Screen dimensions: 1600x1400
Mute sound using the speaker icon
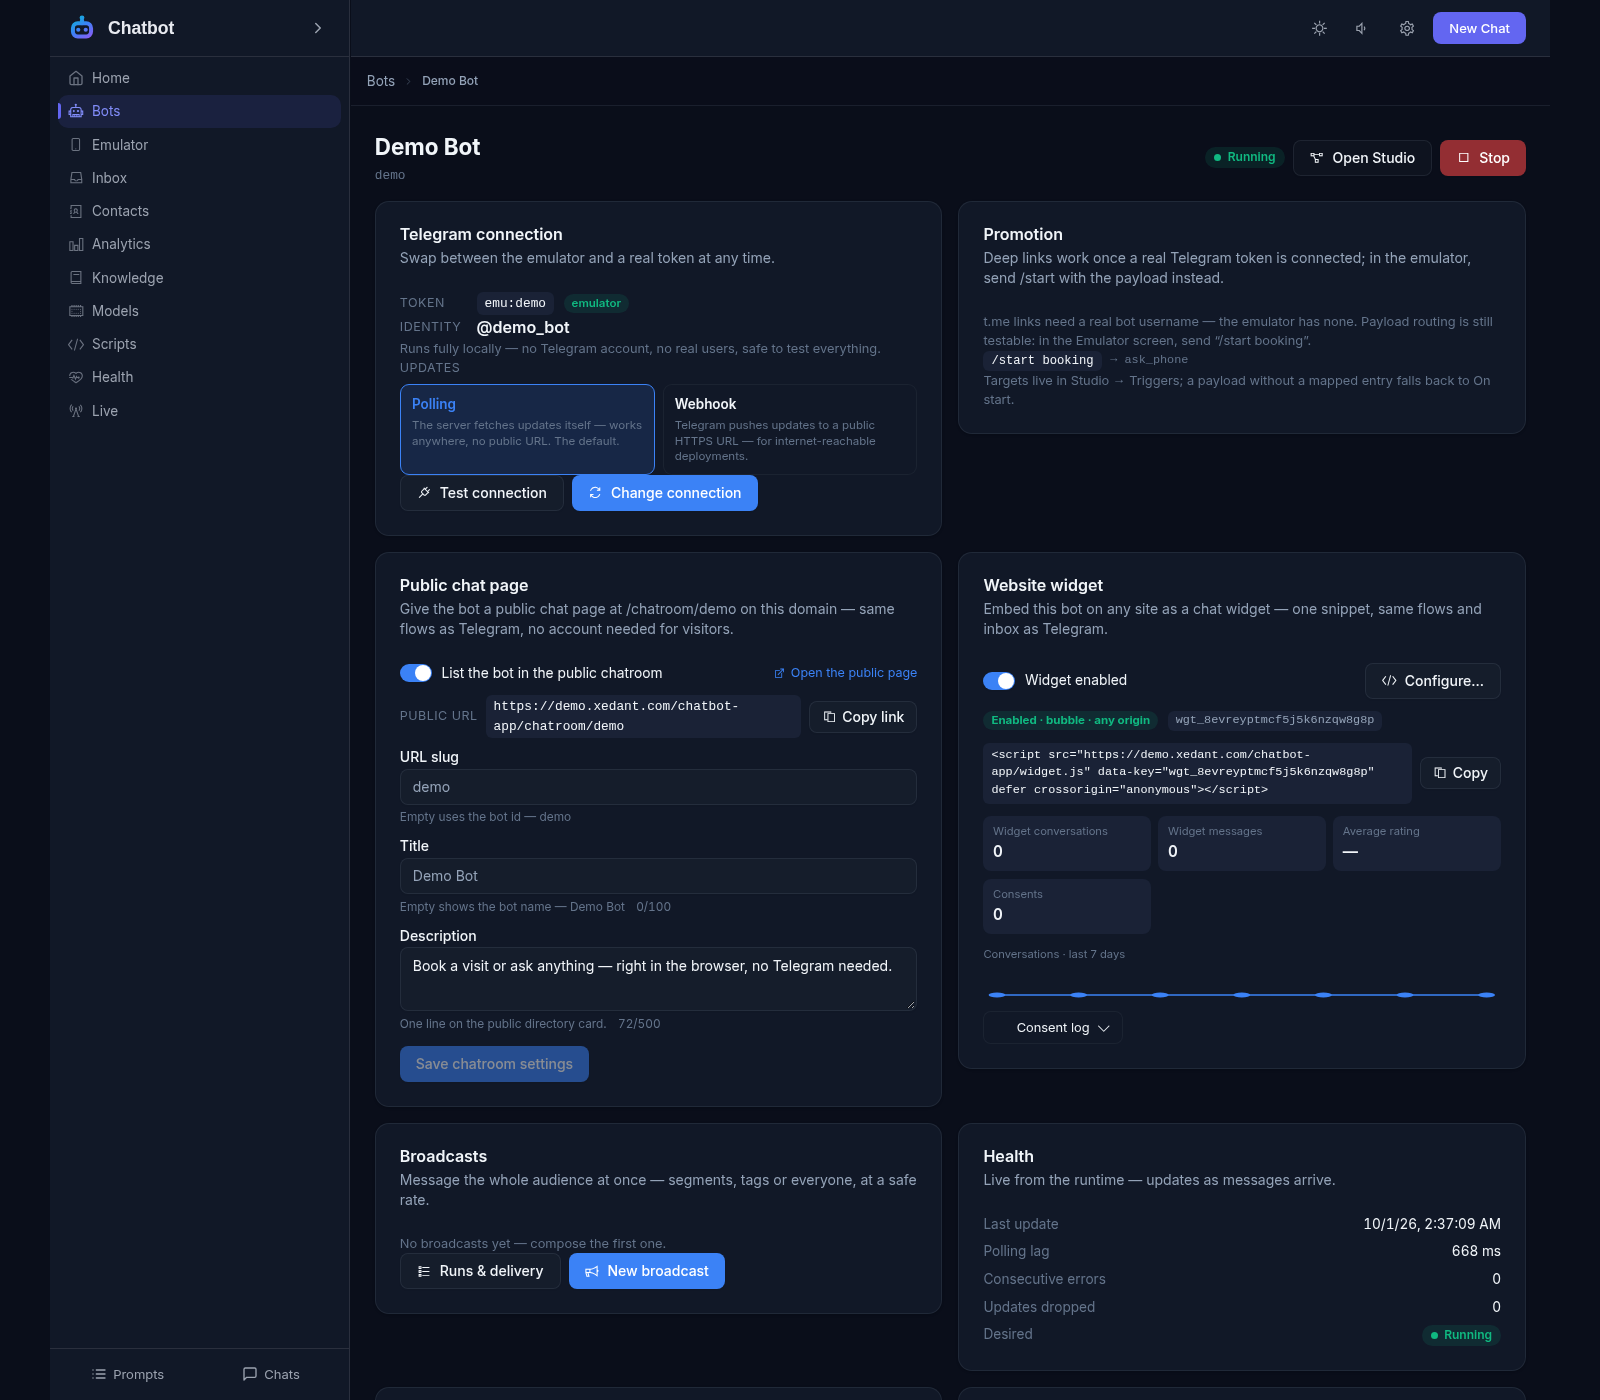click(x=1362, y=28)
